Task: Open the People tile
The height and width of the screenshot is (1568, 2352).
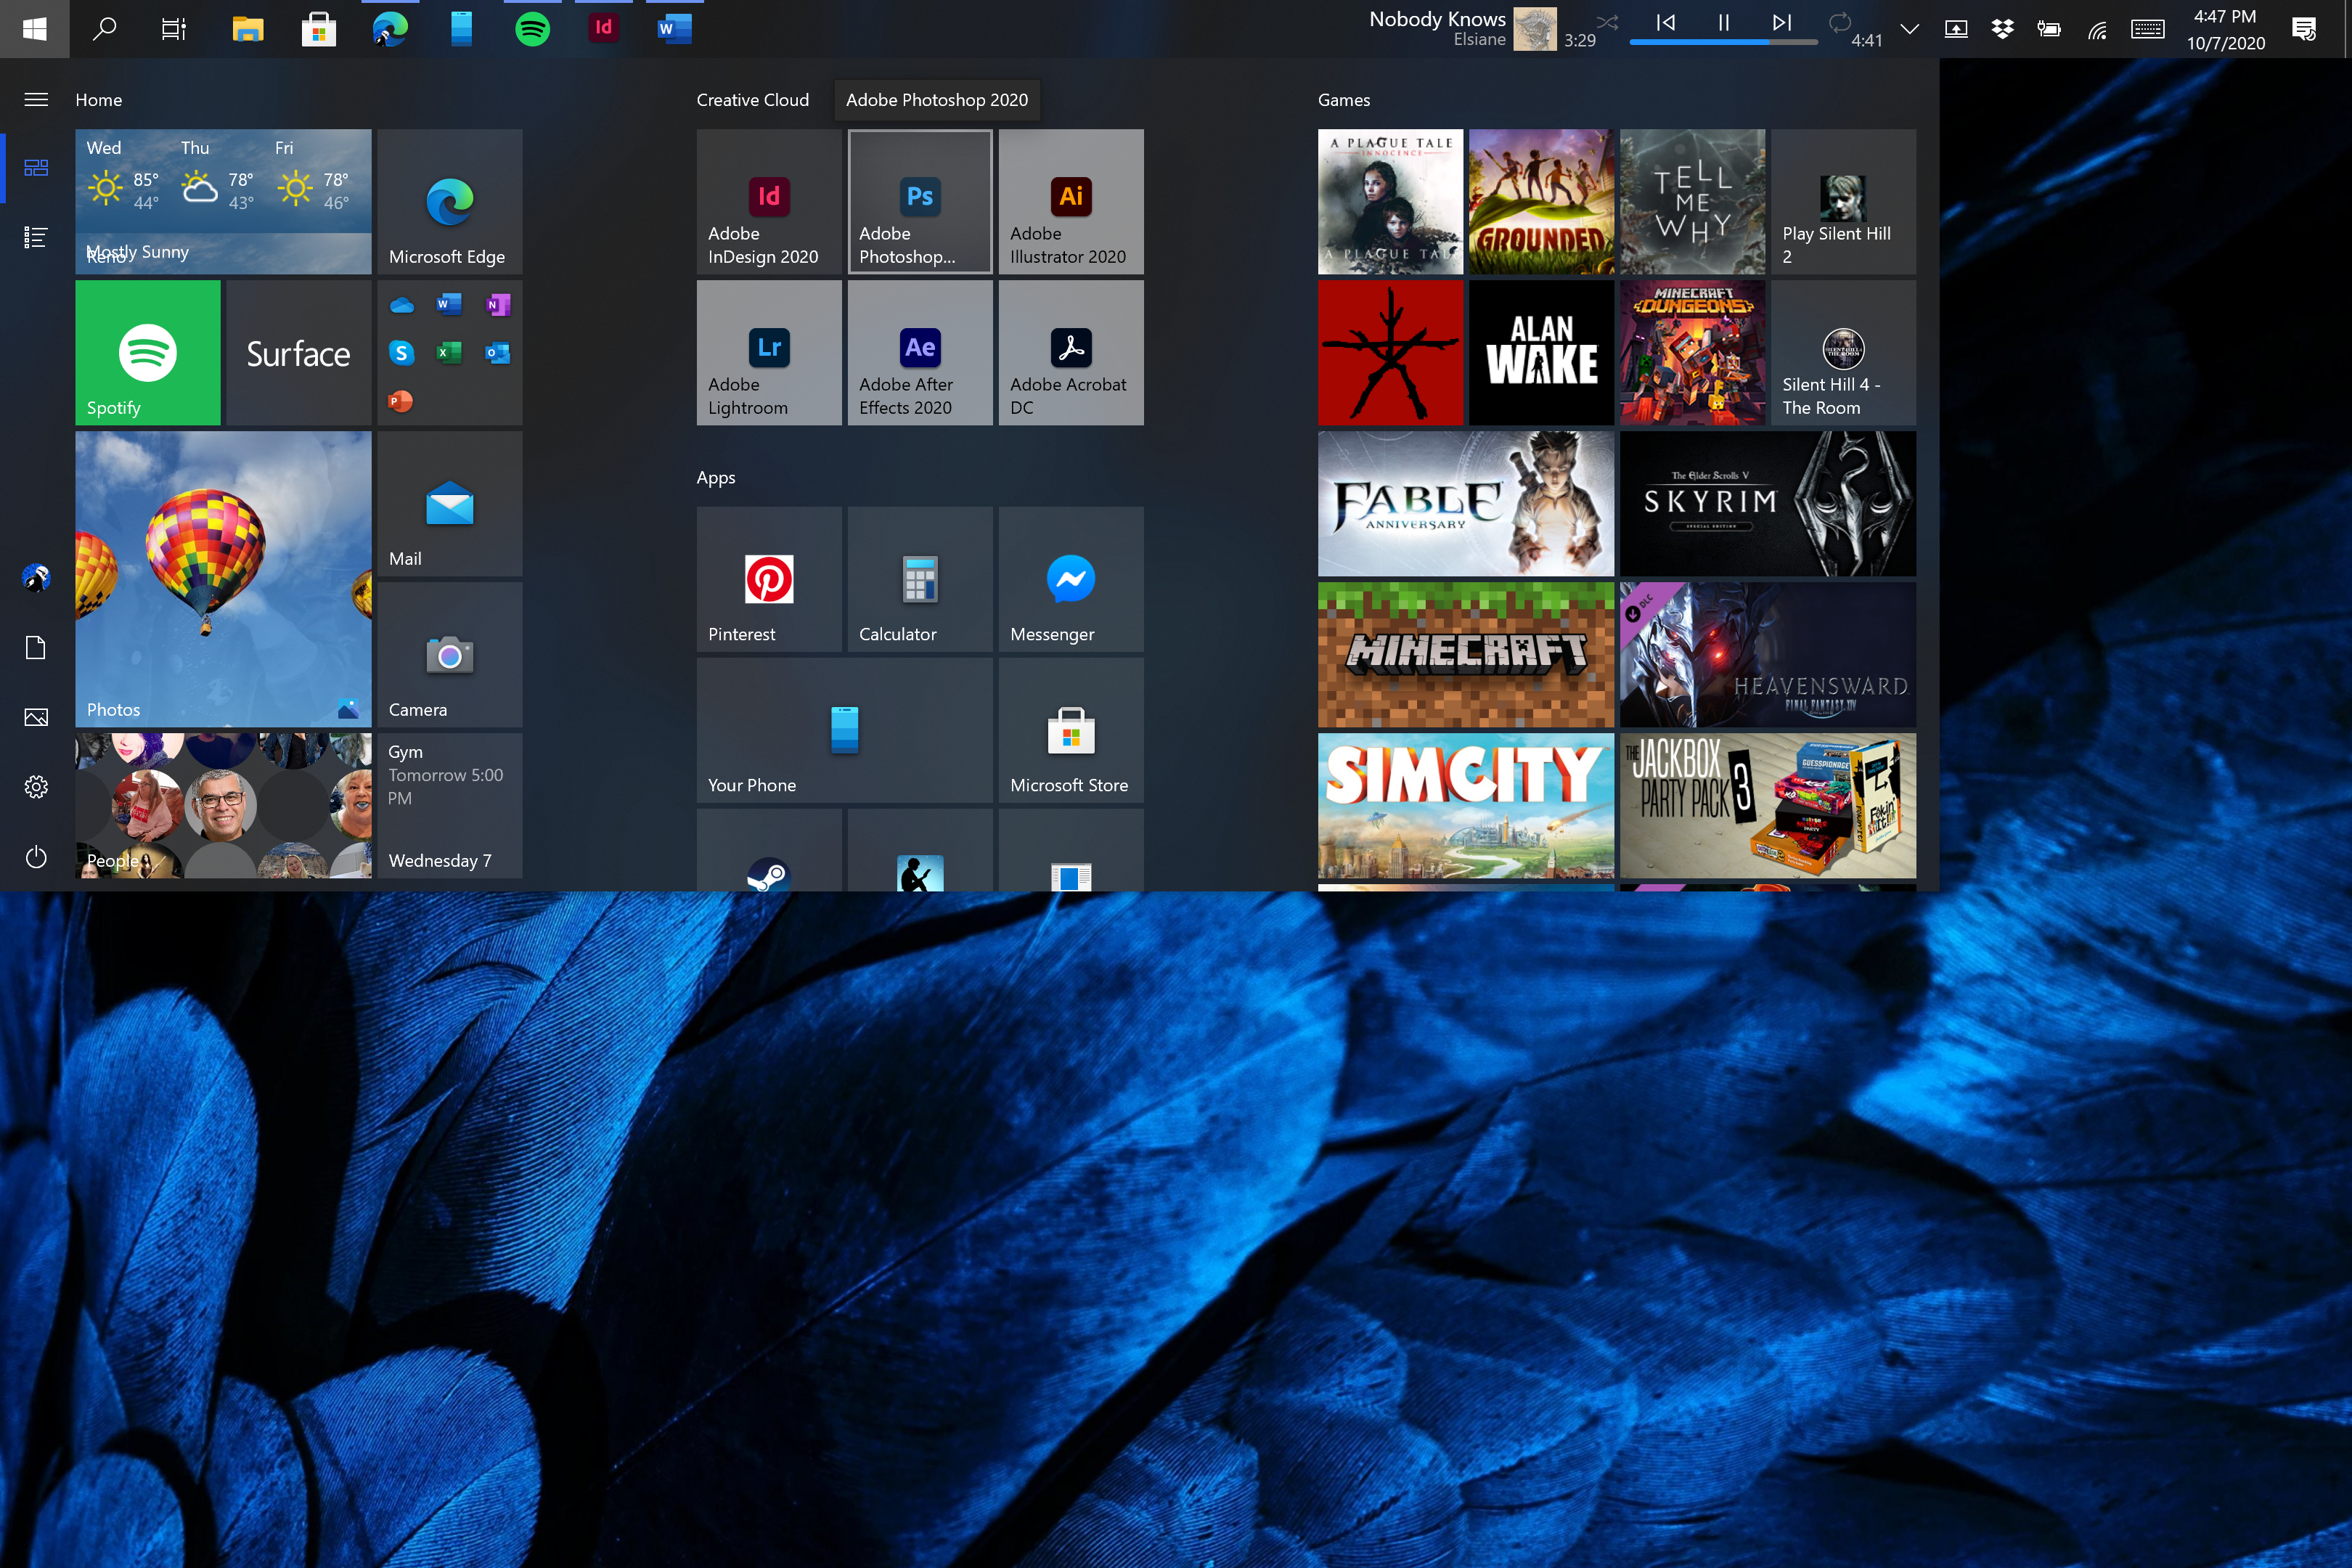Action: [223, 805]
